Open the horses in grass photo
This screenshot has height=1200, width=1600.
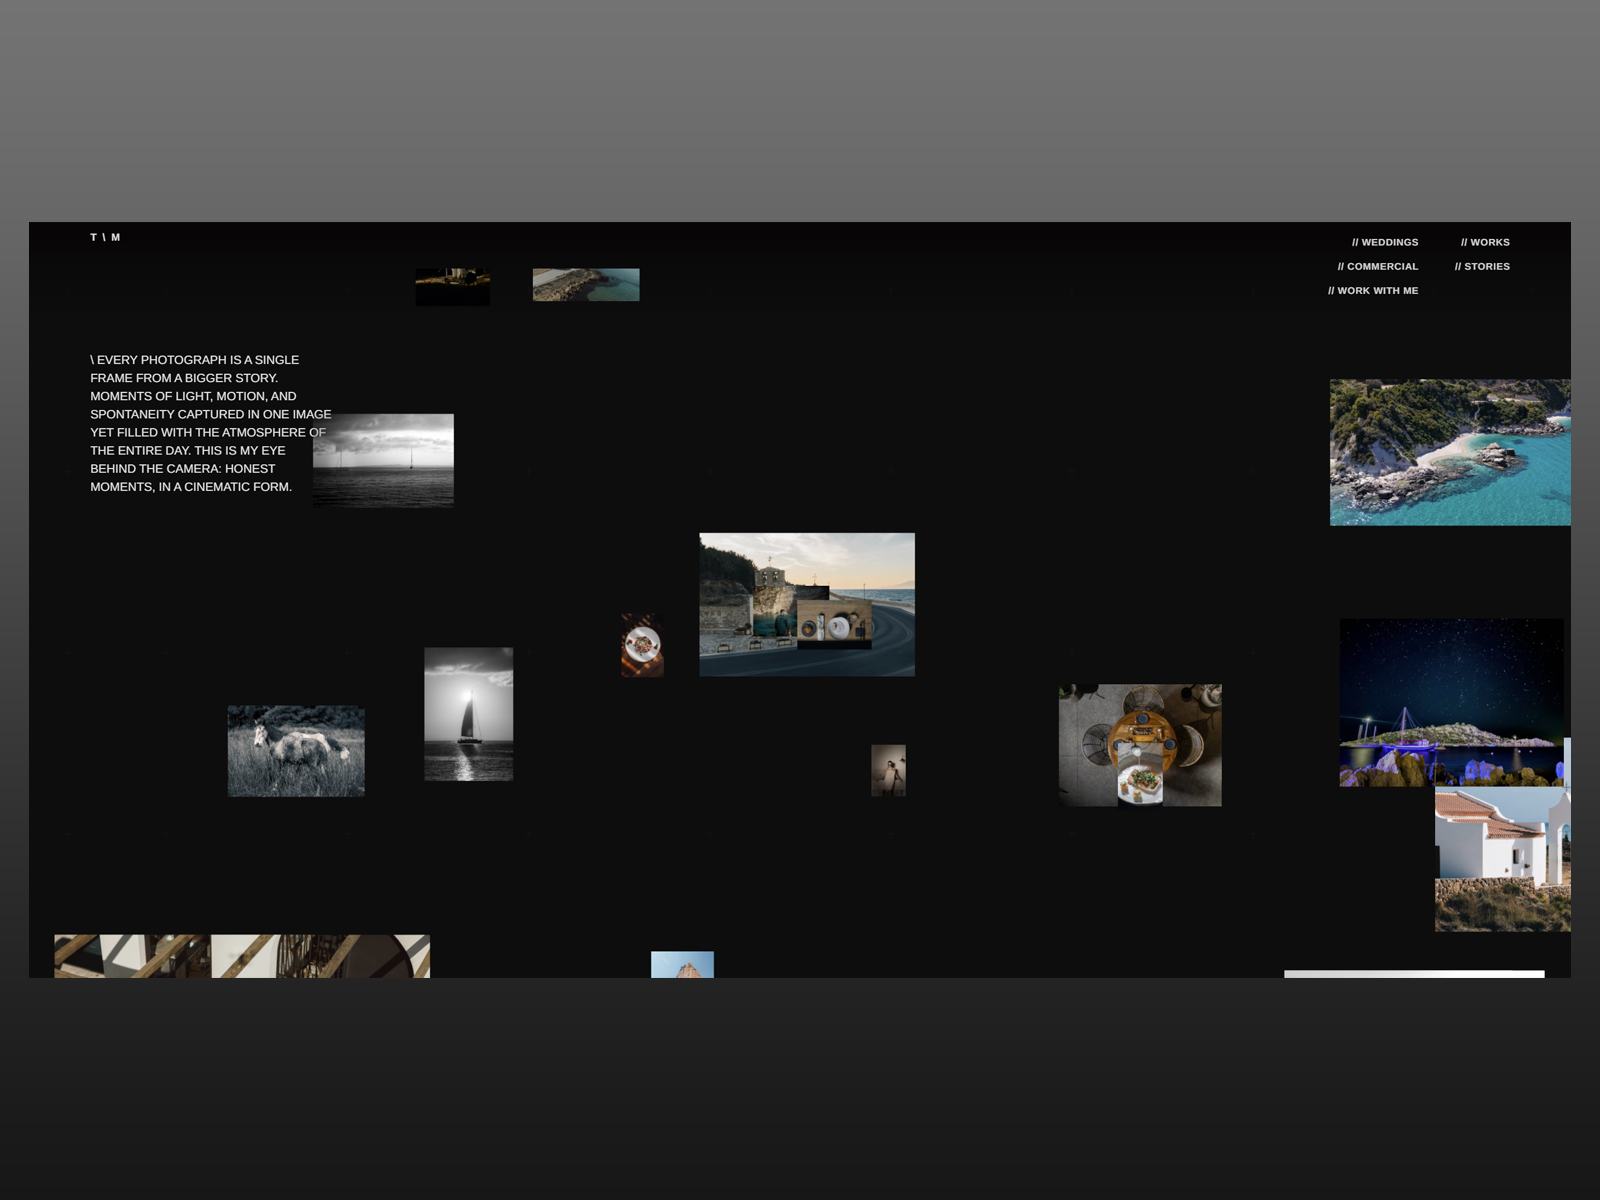pyautogui.click(x=295, y=751)
